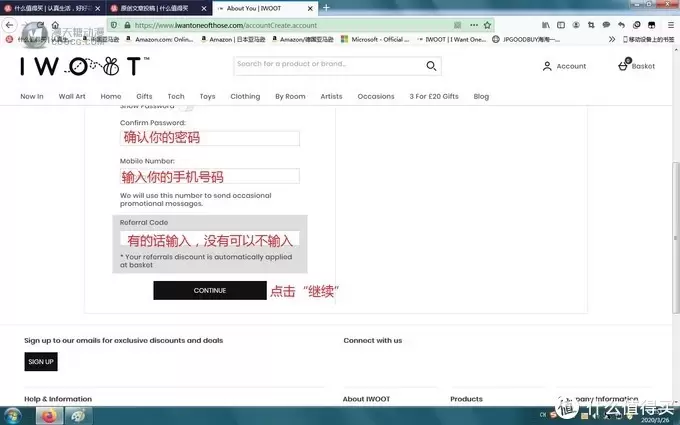The width and height of the screenshot is (680, 425).
Task: Open Amazon.com bookmark
Action: coord(160,39)
